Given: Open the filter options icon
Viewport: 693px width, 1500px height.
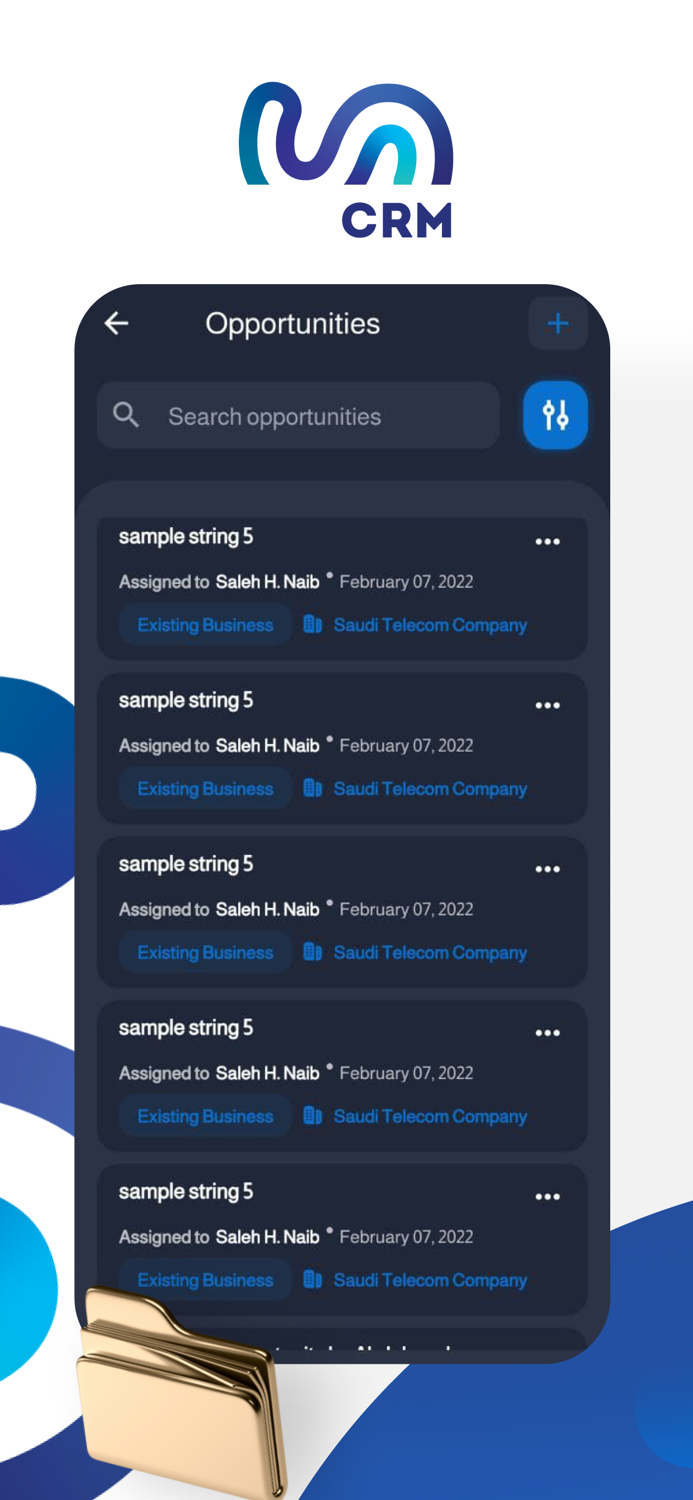Looking at the screenshot, I should (555, 414).
